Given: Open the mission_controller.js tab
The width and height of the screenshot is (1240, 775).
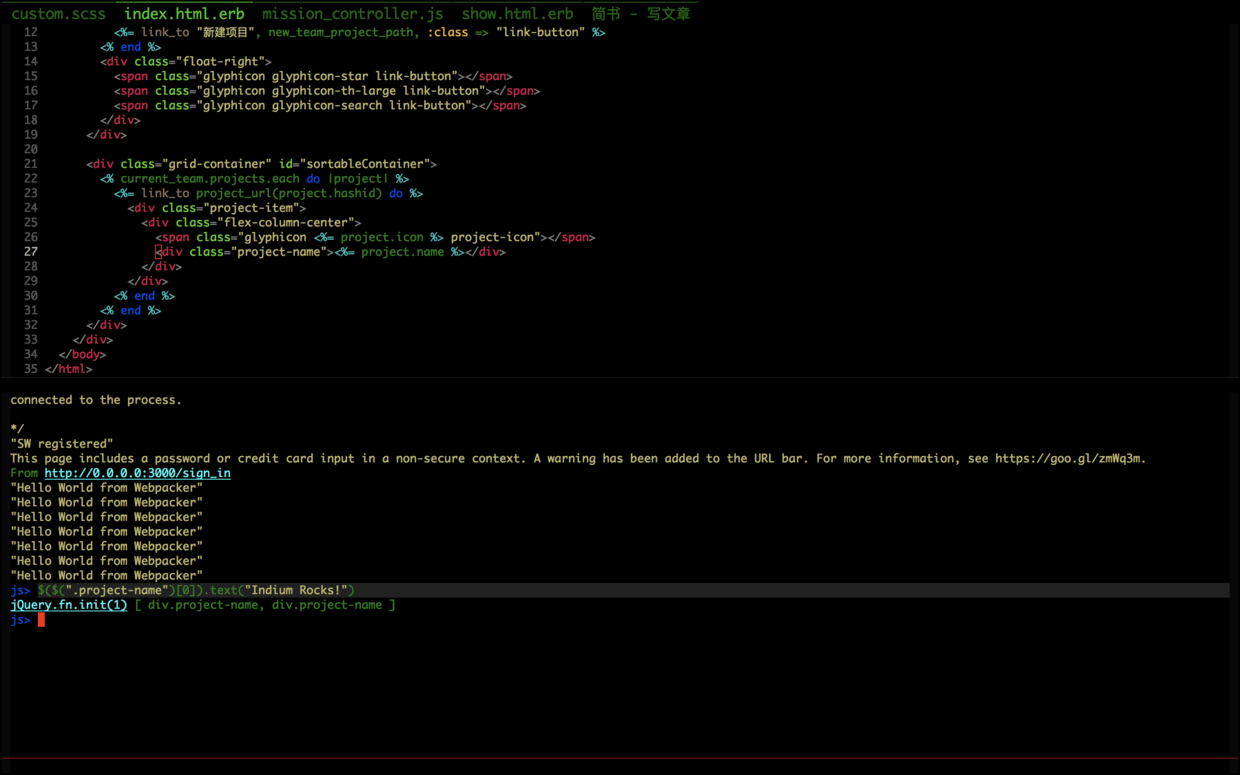Looking at the screenshot, I should tap(352, 14).
